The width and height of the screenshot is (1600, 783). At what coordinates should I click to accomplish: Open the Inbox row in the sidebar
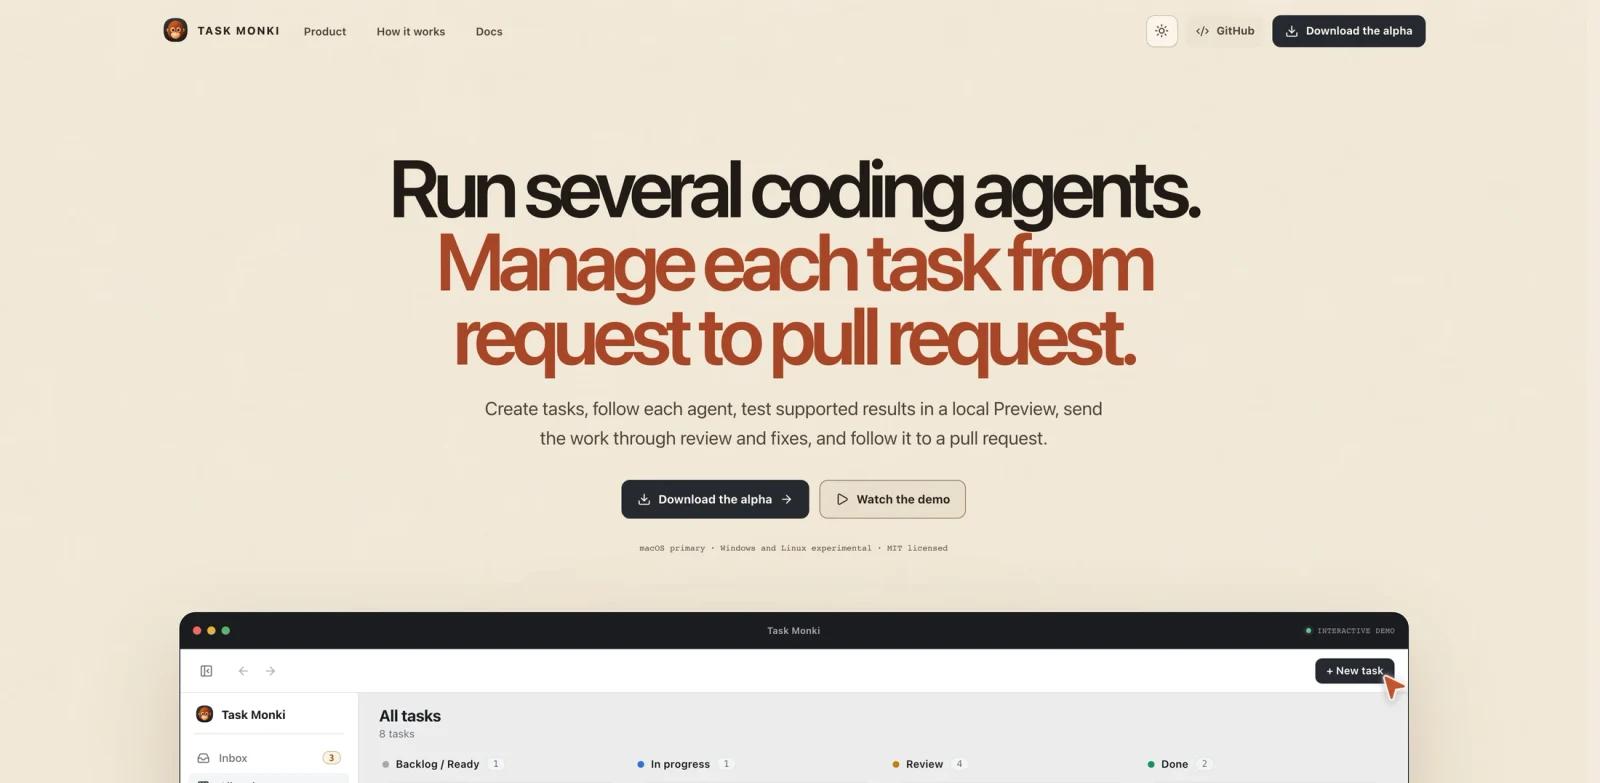click(268, 758)
